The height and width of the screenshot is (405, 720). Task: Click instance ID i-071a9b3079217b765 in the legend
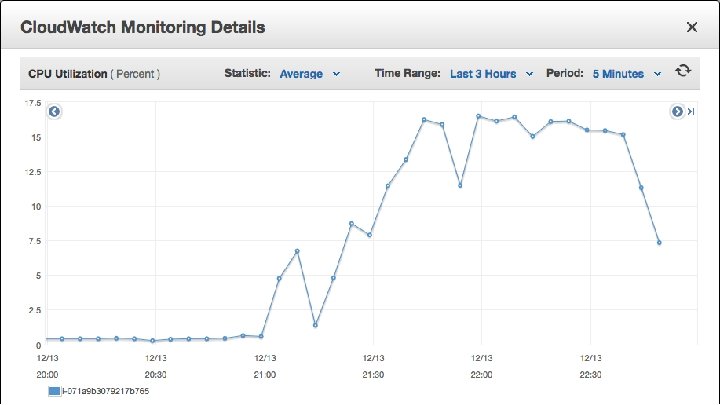pyautogui.click(x=106, y=391)
